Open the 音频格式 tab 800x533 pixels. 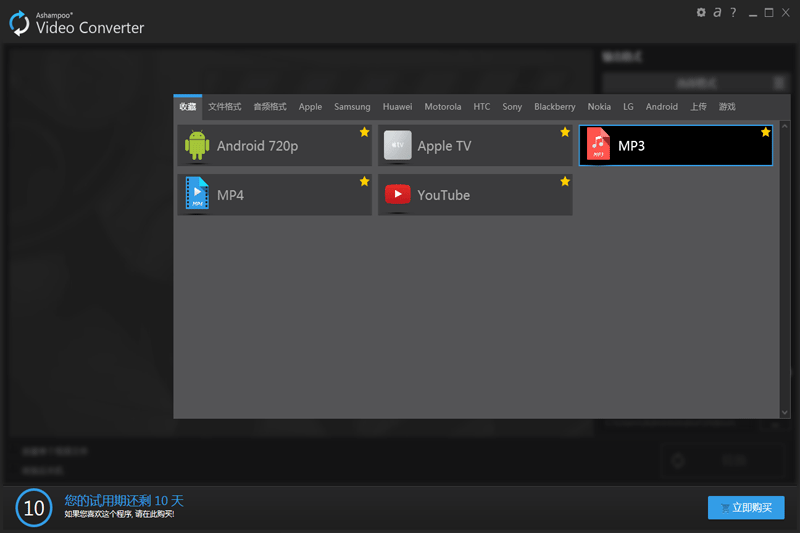[270, 107]
